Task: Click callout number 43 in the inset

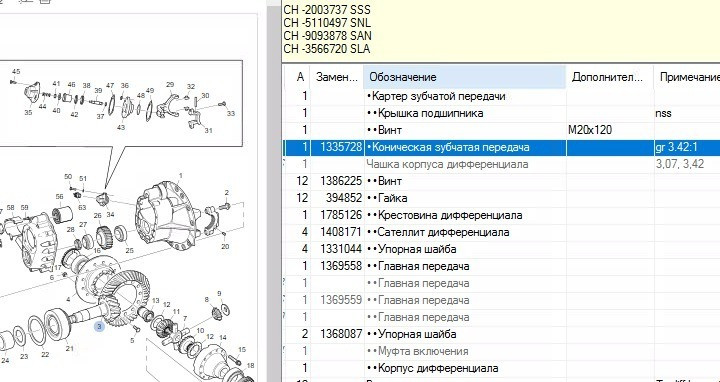Action: 121,128
